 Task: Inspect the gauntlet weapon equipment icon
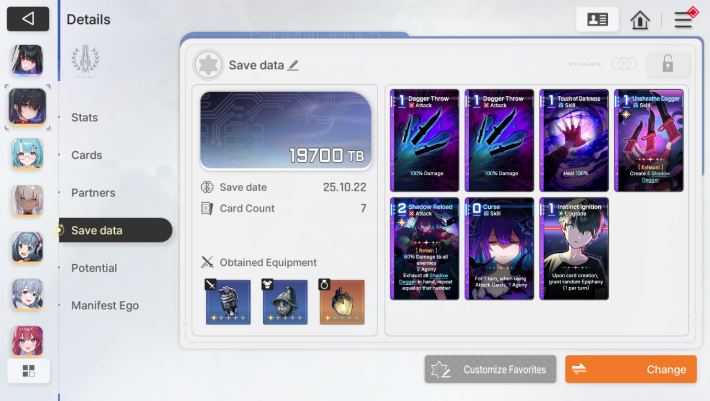(228, 302)
